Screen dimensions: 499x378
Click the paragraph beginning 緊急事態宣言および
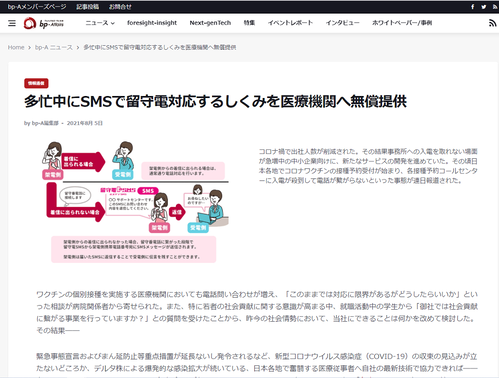(257, 365)
